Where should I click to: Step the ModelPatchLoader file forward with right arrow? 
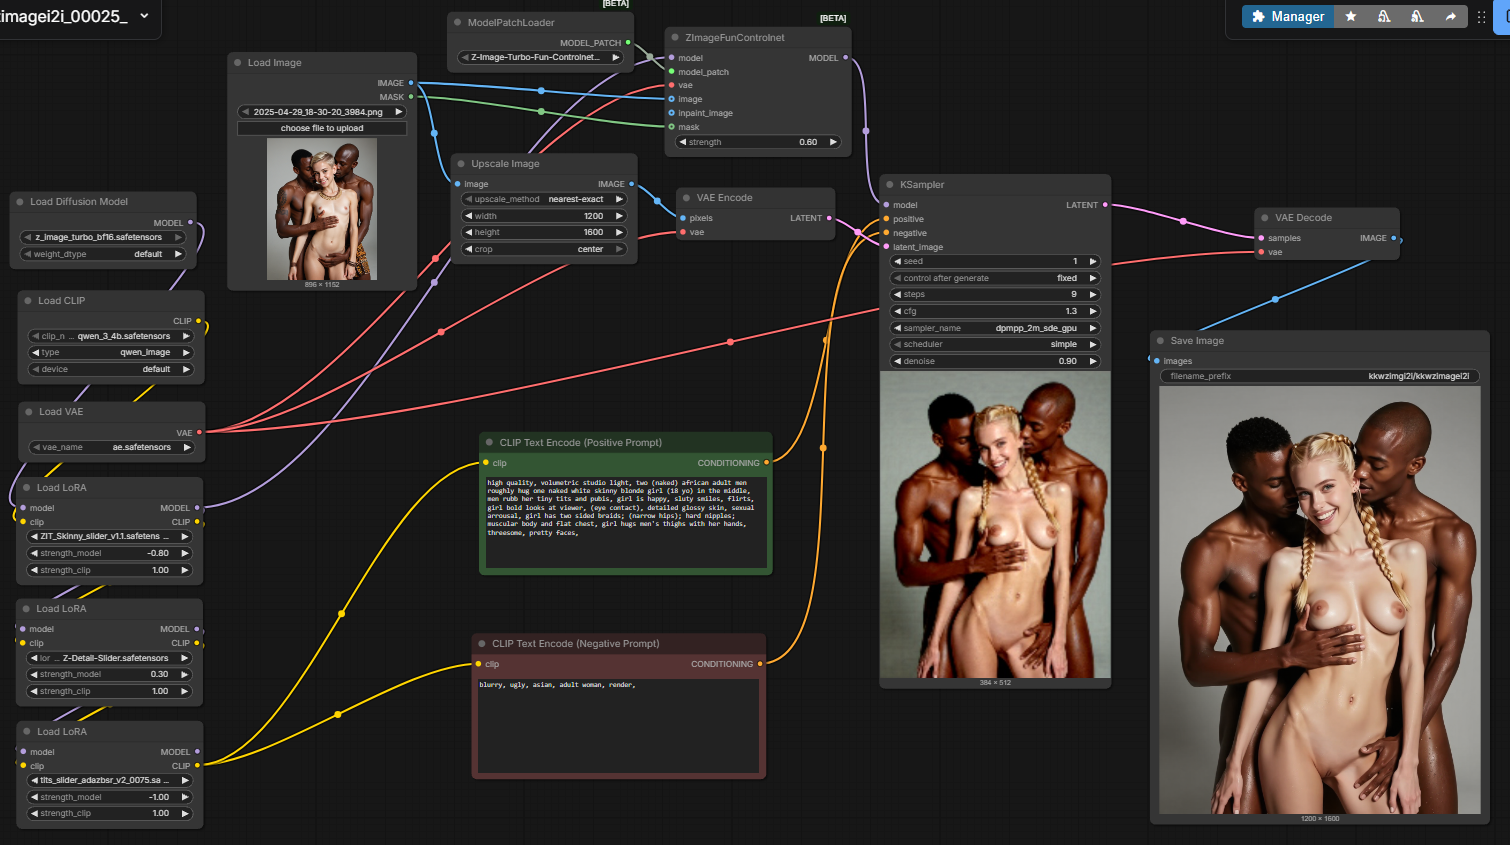tap(615, 57)
